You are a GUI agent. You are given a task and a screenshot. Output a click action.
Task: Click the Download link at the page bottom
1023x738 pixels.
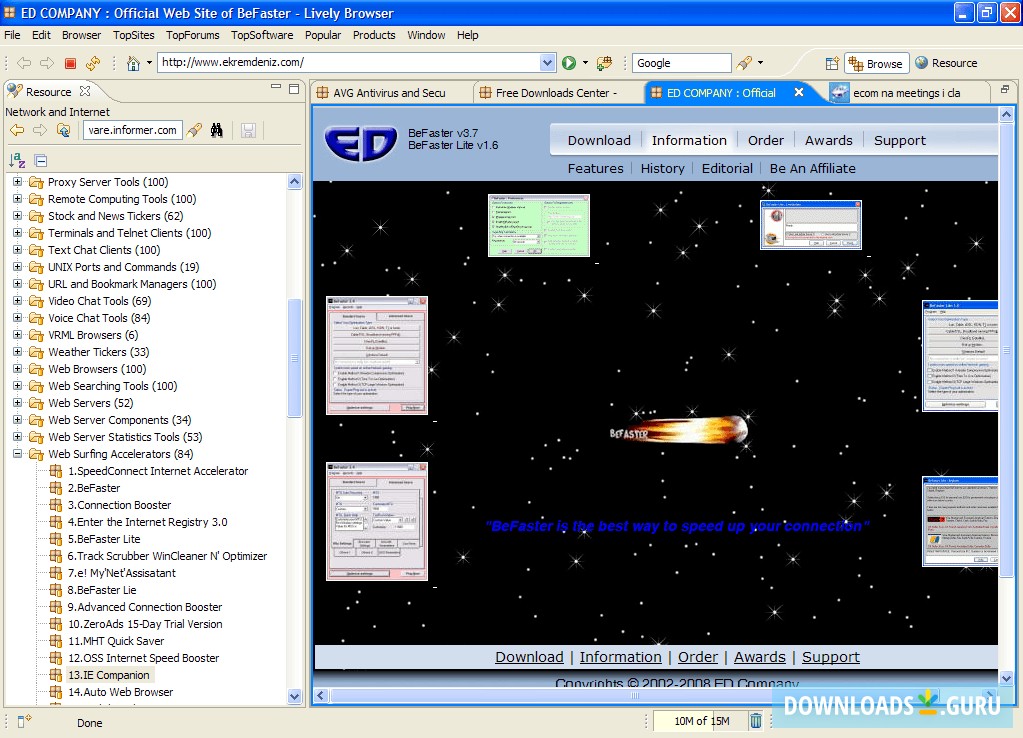[529, 657]
